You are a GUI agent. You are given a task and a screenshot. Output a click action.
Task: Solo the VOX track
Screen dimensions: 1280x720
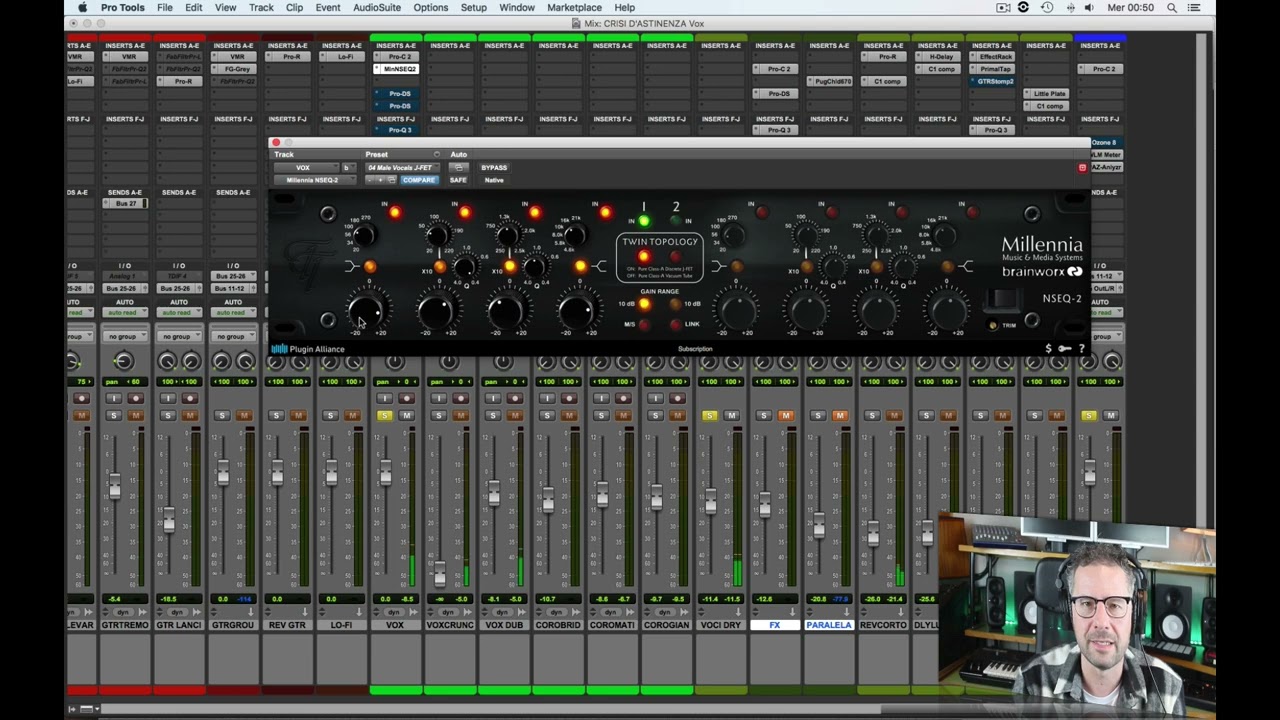(385, 415)
